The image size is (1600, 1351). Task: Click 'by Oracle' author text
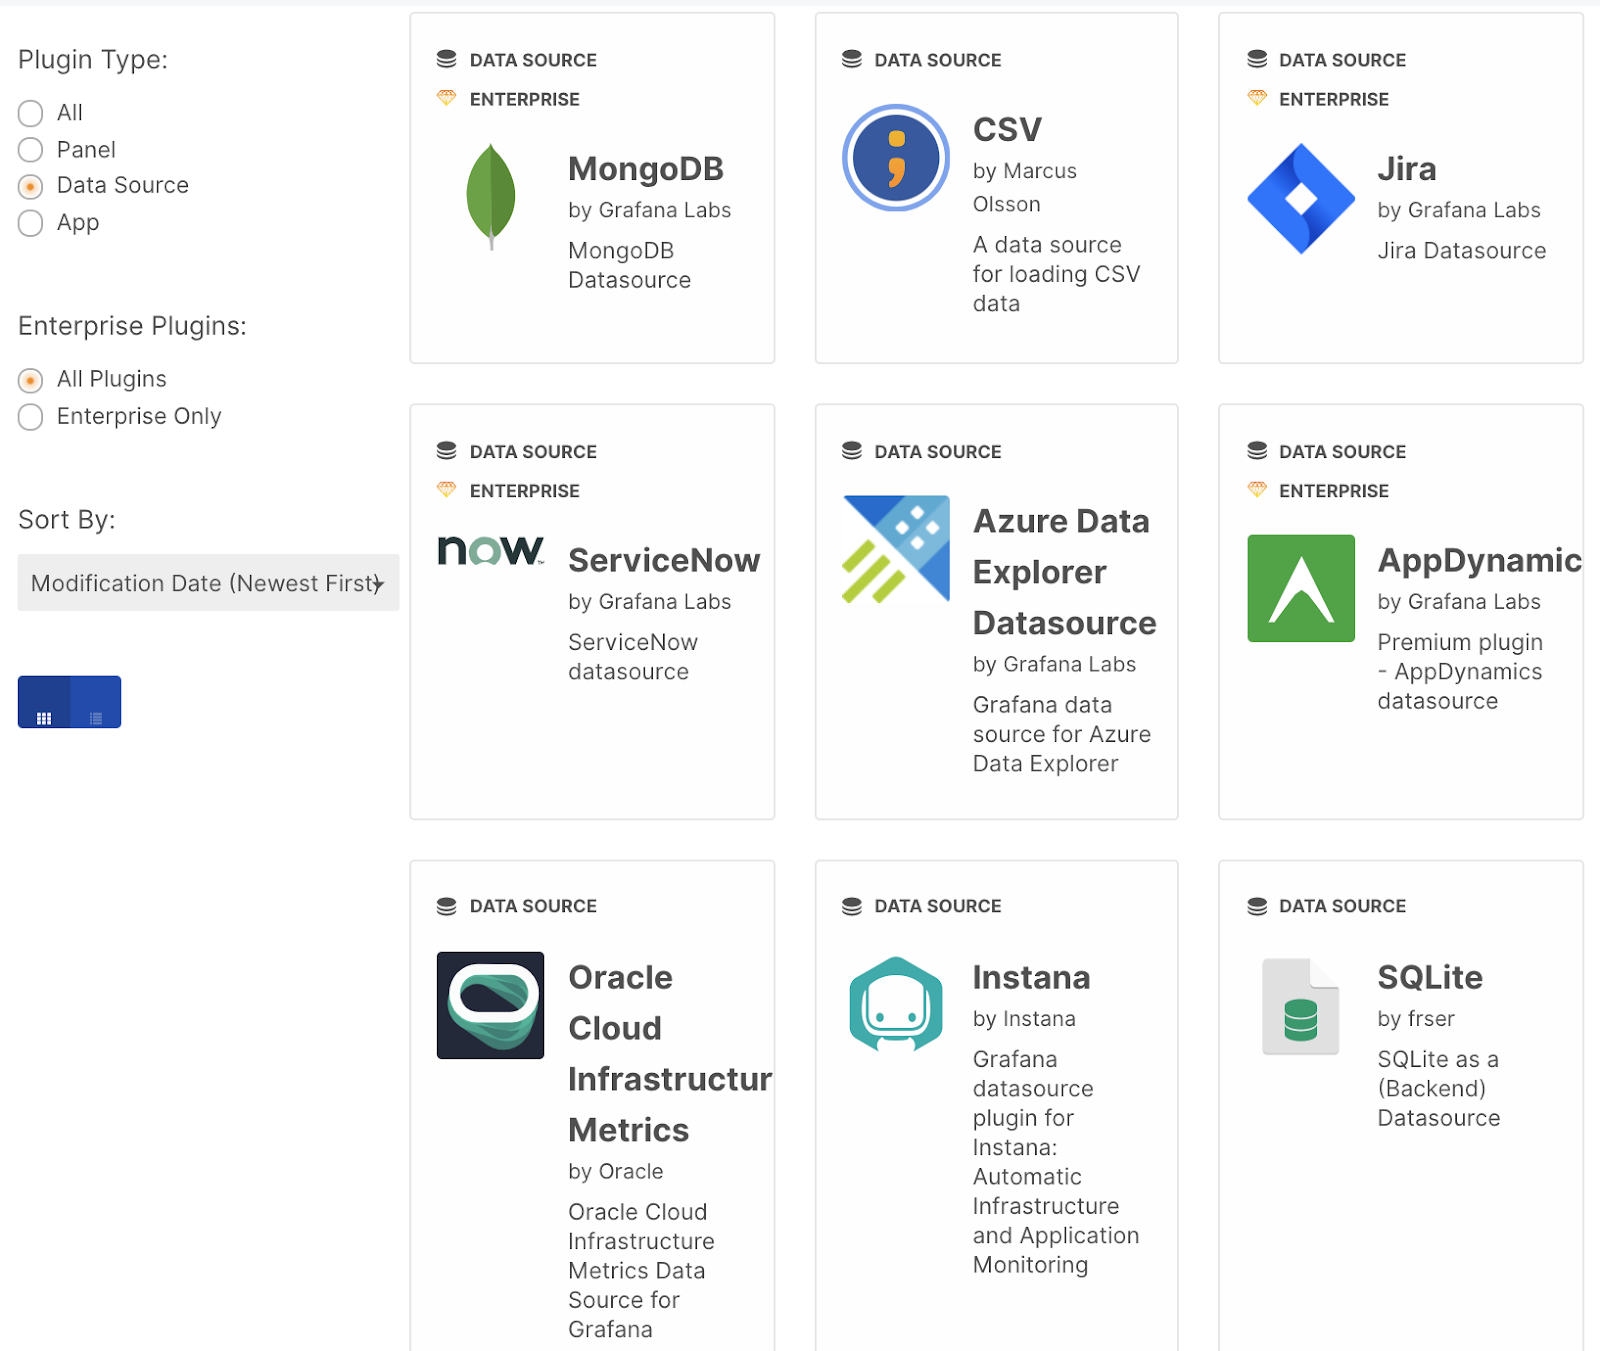point(616,1171)
